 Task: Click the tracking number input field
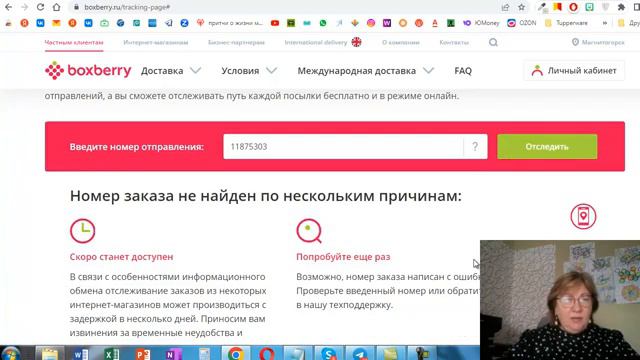(343, 147)
